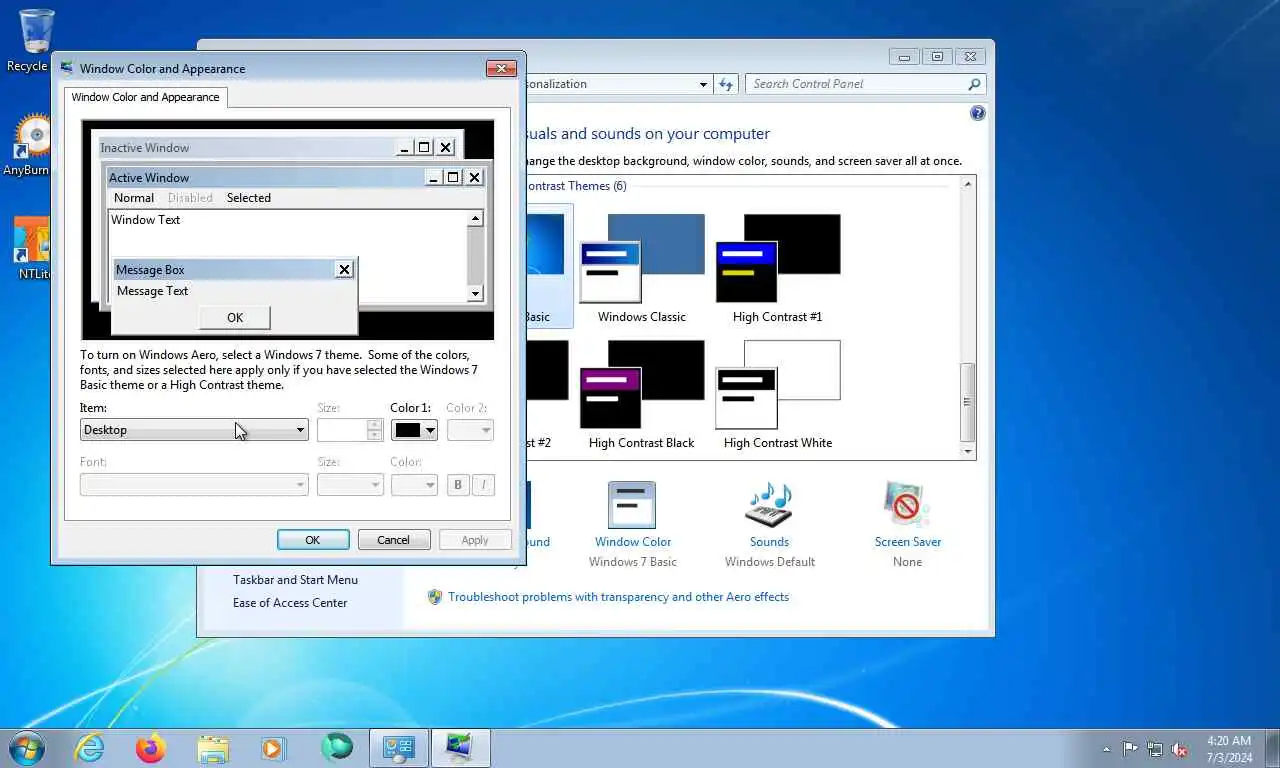Show hidden tray icons arrow
This screenshot has width=1280, height=768.
(x=1106, y=749)
